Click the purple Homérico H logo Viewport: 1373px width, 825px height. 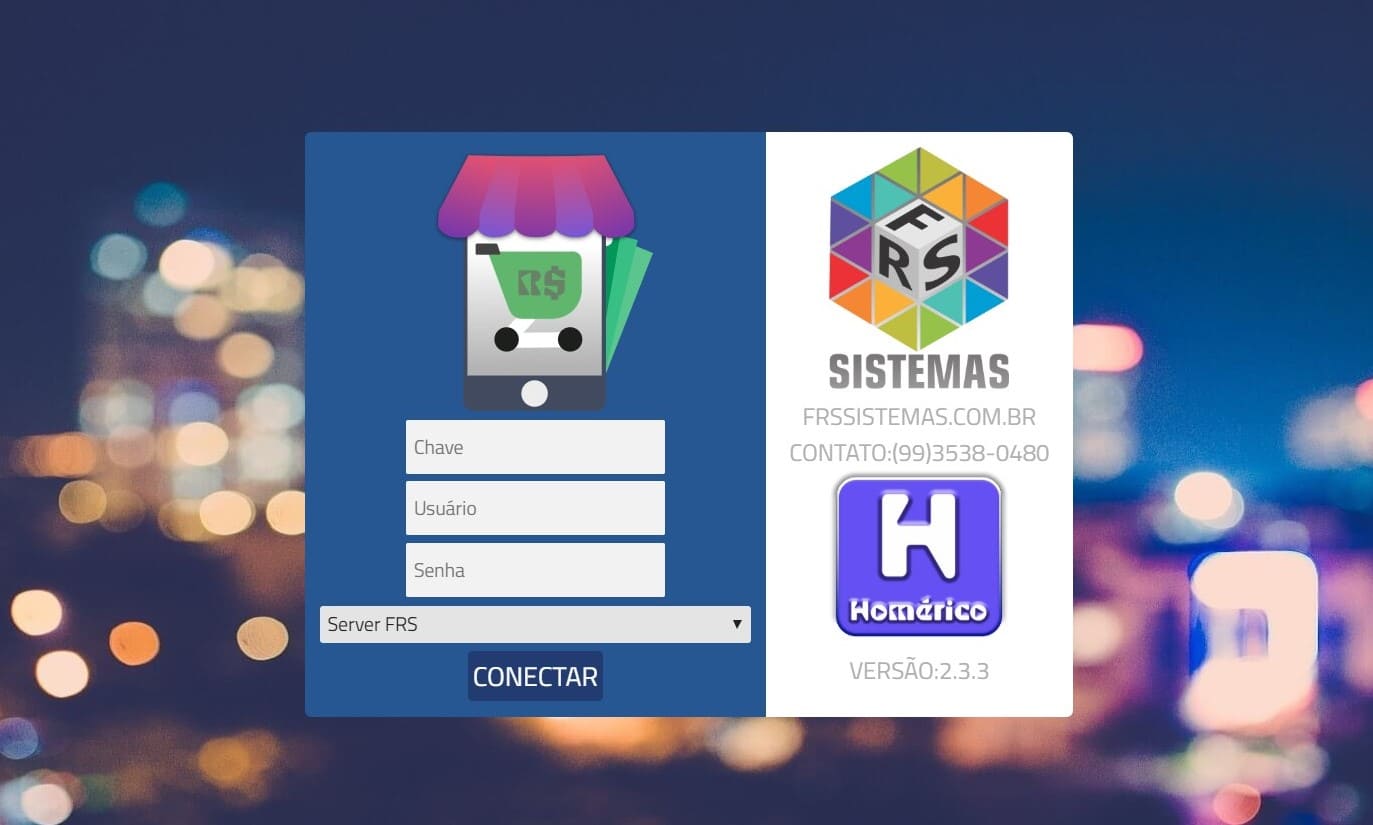coord(919,556)
